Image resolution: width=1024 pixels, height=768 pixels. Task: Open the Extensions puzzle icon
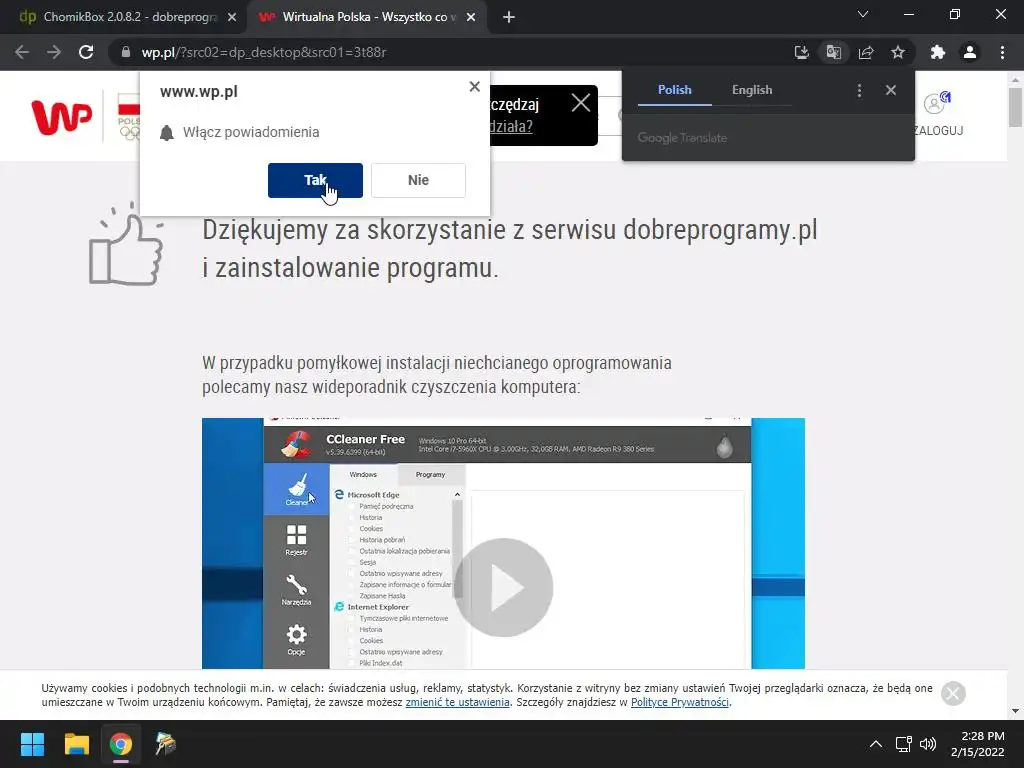(x=938, y=52)
